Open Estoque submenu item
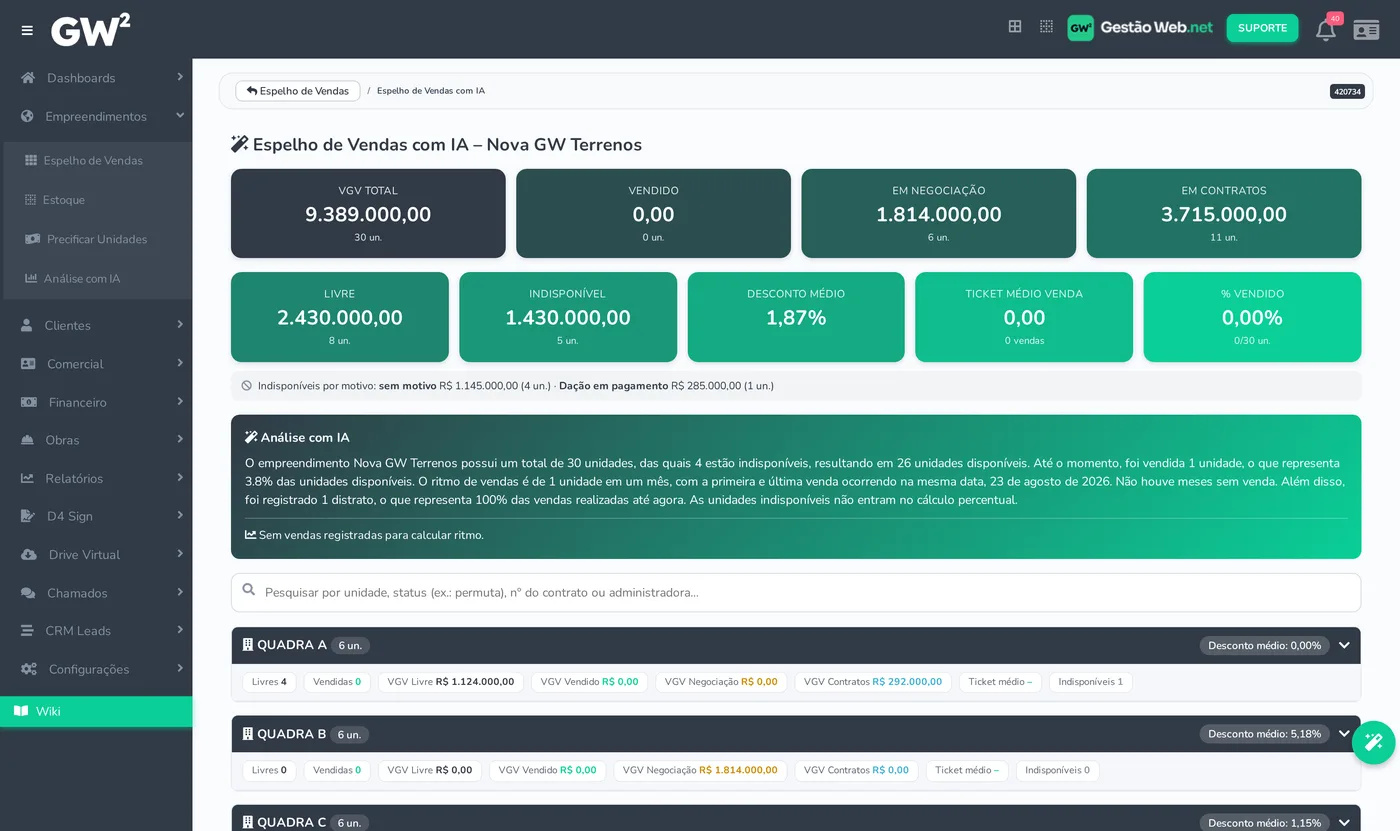Image resolution: width=1400 pixels, height=831 pixels. [x=96, y=200]
